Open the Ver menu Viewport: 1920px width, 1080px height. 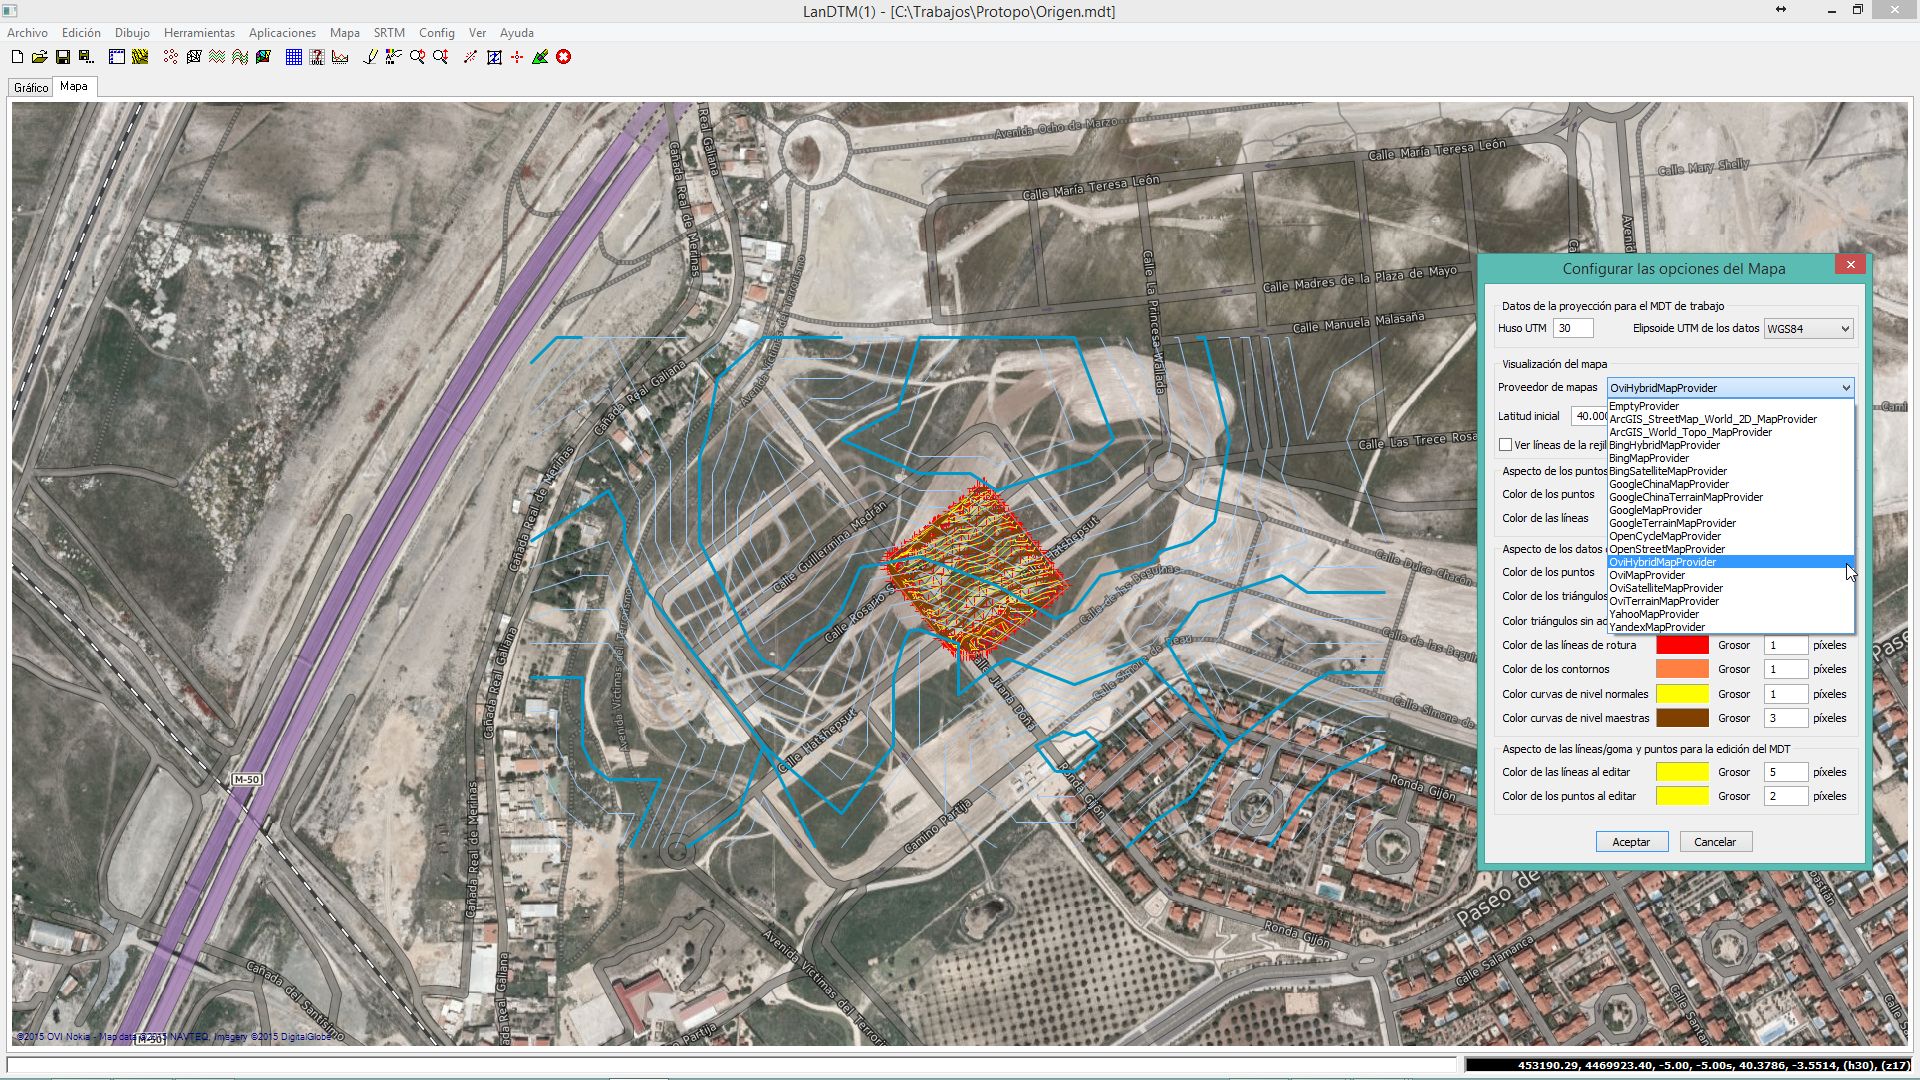pyautogui.click(x=477, y=33)
